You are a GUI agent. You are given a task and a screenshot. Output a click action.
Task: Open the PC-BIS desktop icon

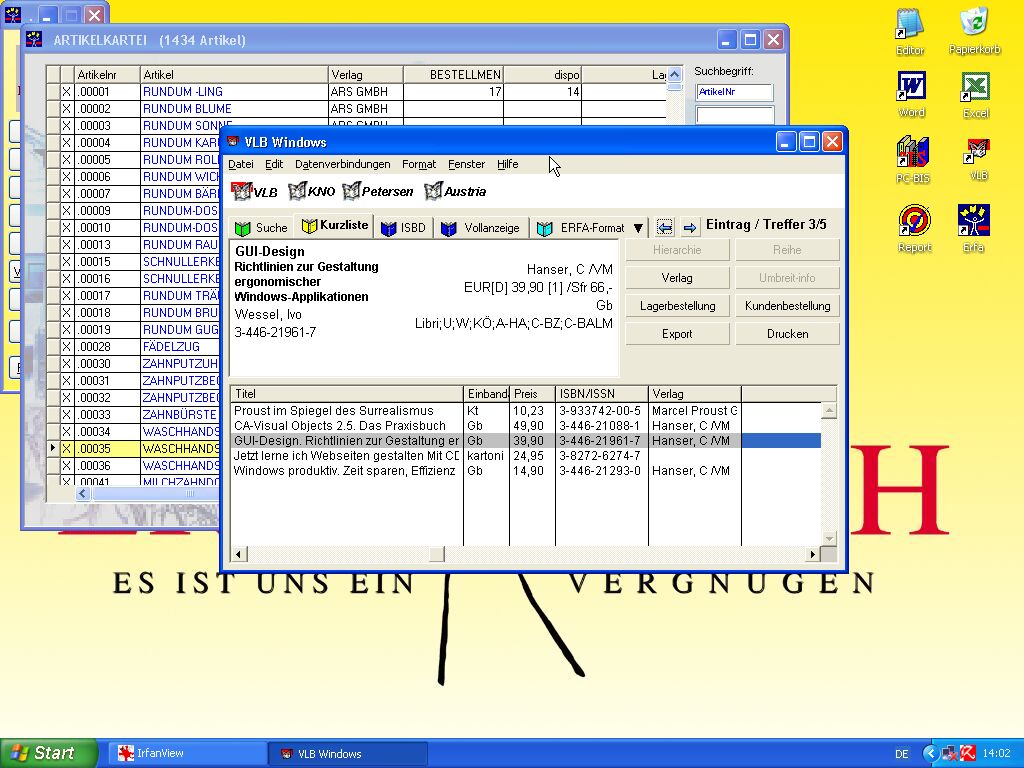point(912,159)
